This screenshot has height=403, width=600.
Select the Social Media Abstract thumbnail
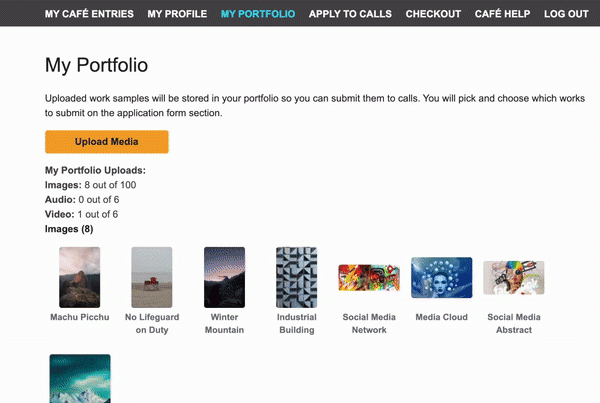coord(514,277)
